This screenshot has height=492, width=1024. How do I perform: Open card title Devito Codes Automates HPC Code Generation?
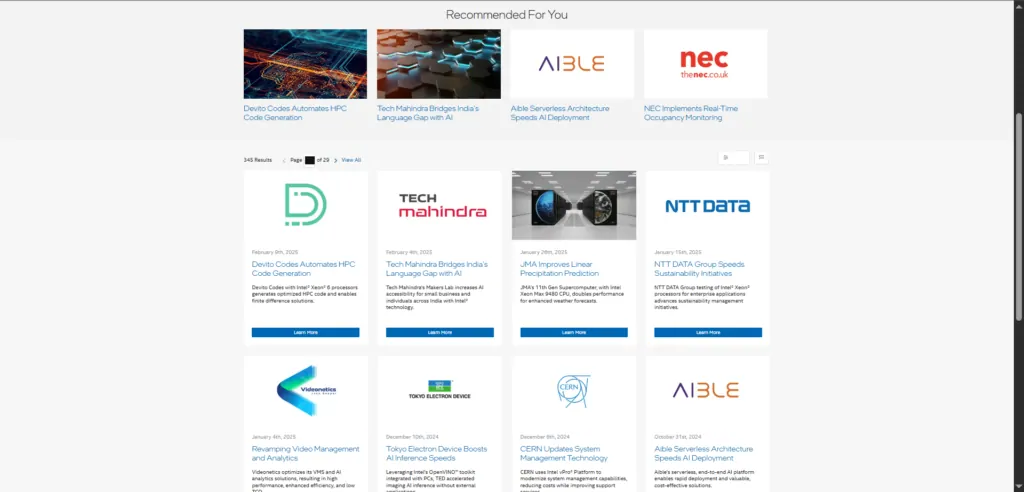[304, 269]
